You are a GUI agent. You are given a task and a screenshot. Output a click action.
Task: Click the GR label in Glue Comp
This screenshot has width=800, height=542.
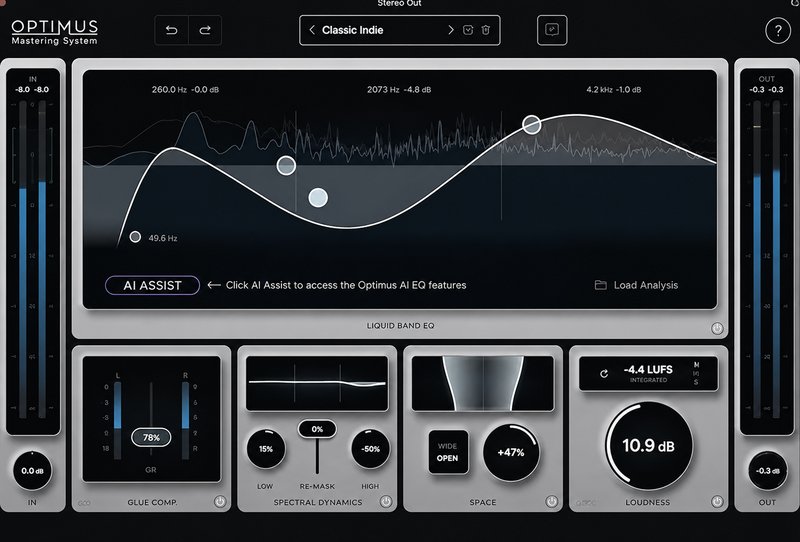151,470
